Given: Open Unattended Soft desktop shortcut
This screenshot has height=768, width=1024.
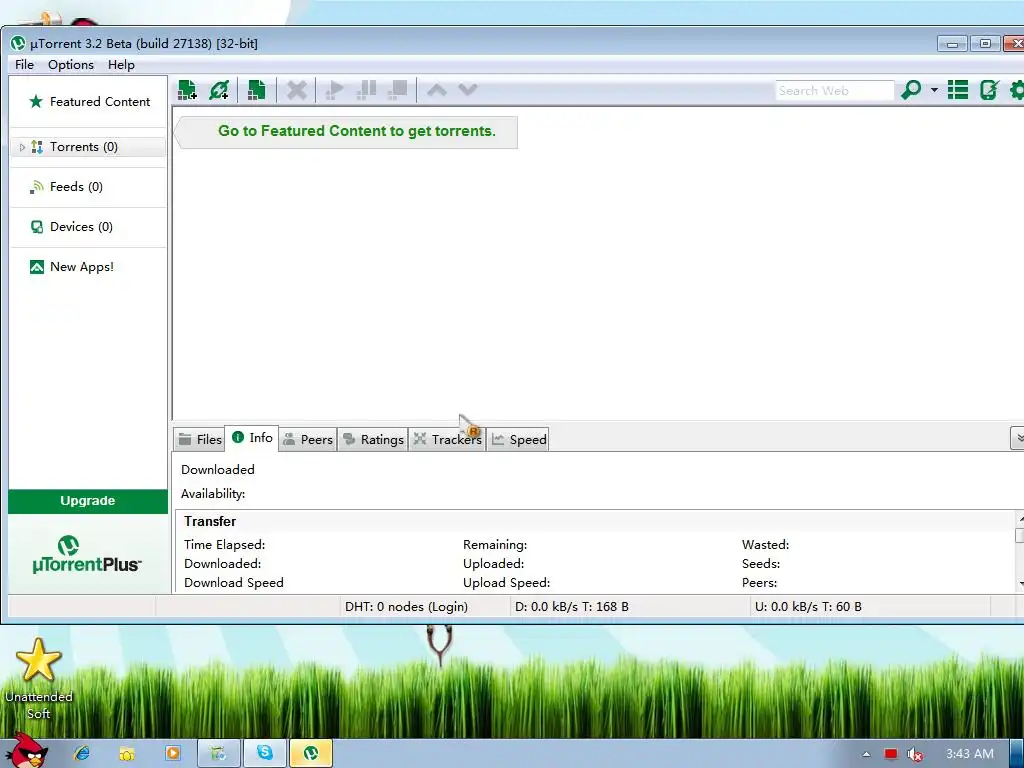Looking at the screenshot, I should tap(39, 679).
